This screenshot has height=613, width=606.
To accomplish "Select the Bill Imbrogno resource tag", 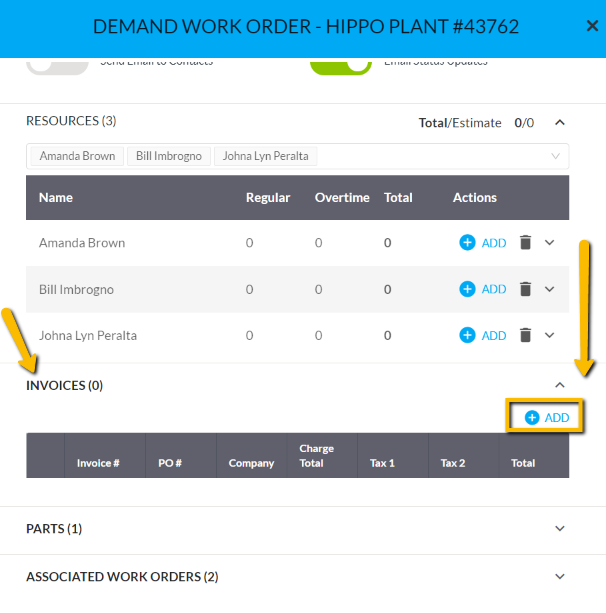I will [169, 156].
